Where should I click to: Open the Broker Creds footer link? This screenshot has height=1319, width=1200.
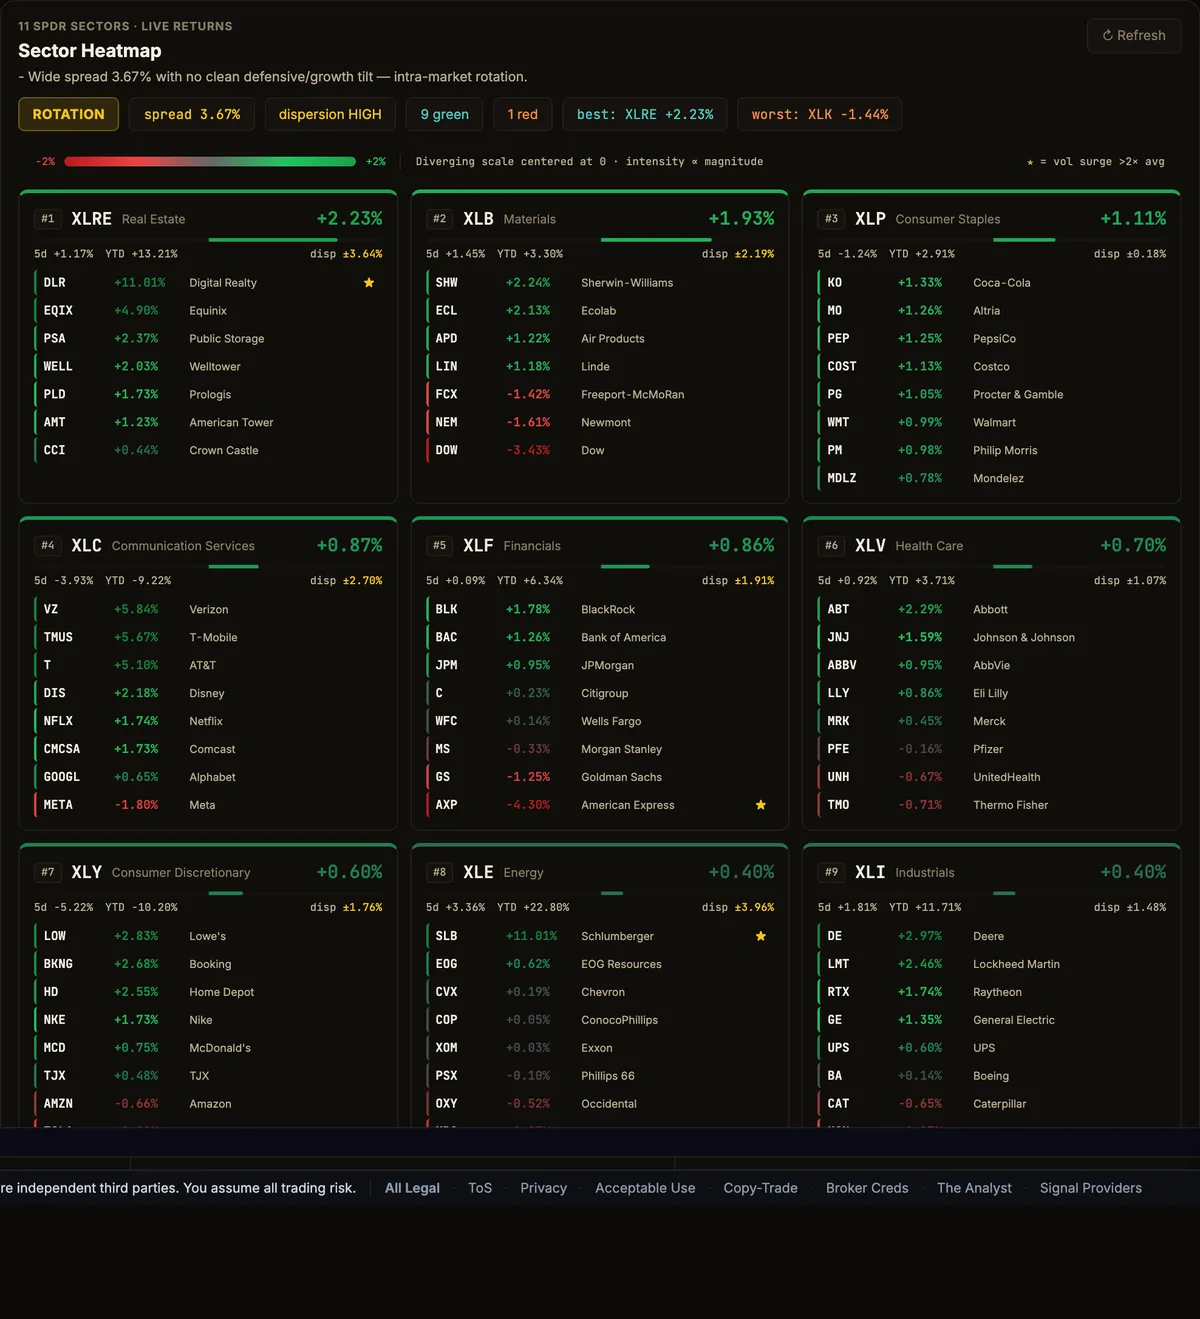pos(867,1188)
